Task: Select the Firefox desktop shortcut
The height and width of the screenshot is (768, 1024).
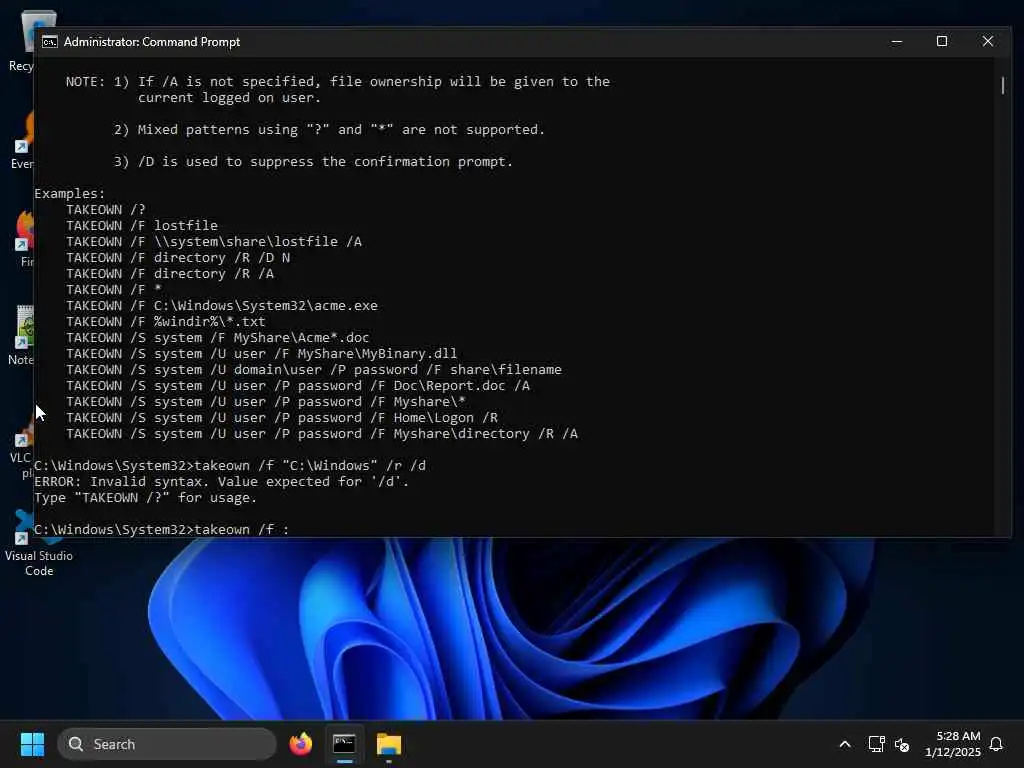Action: (x=23, y=239)
